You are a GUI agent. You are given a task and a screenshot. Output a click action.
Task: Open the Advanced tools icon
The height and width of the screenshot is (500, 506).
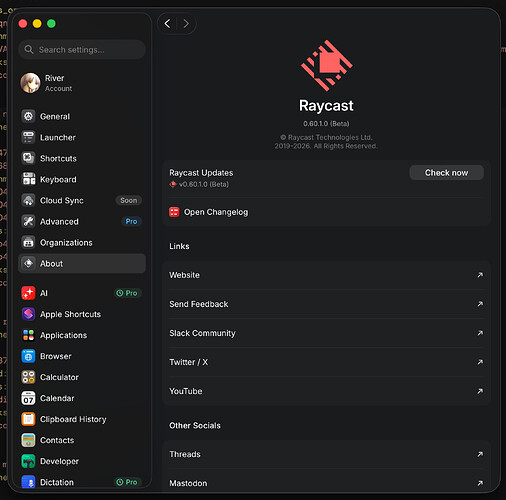tap(28, 221)
